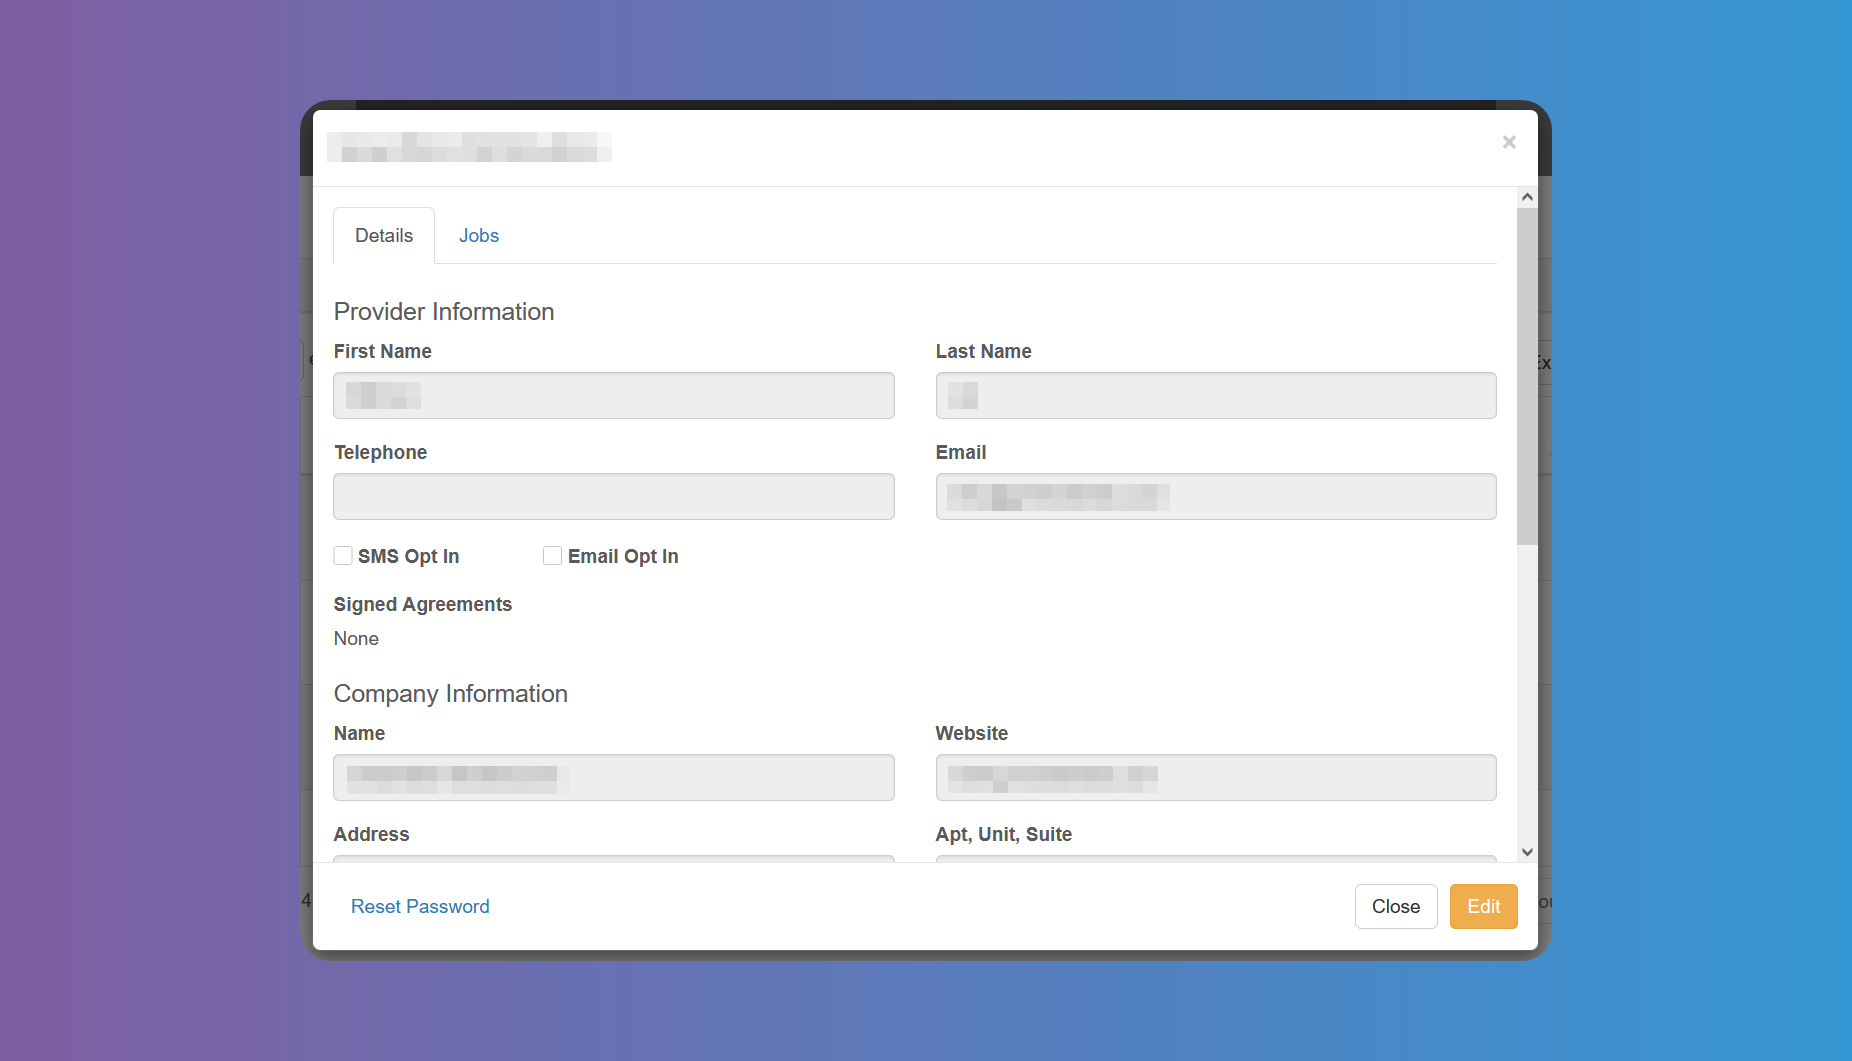Viewport: 1852px width, 1061px height.
Task: Focus the Address input field
Action: pos(614,860)
